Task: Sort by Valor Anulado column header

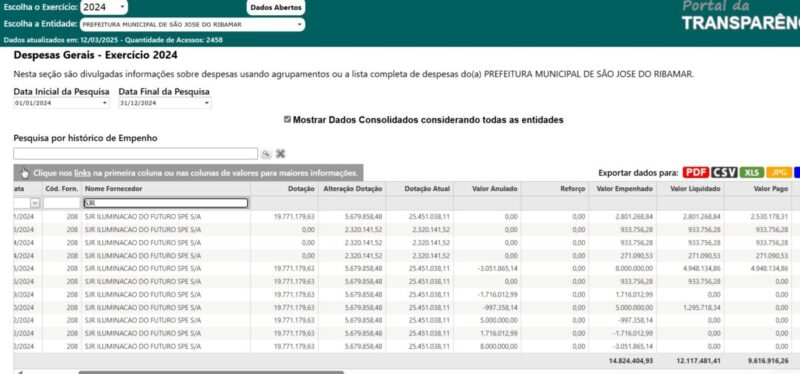Action: point(495,189)
